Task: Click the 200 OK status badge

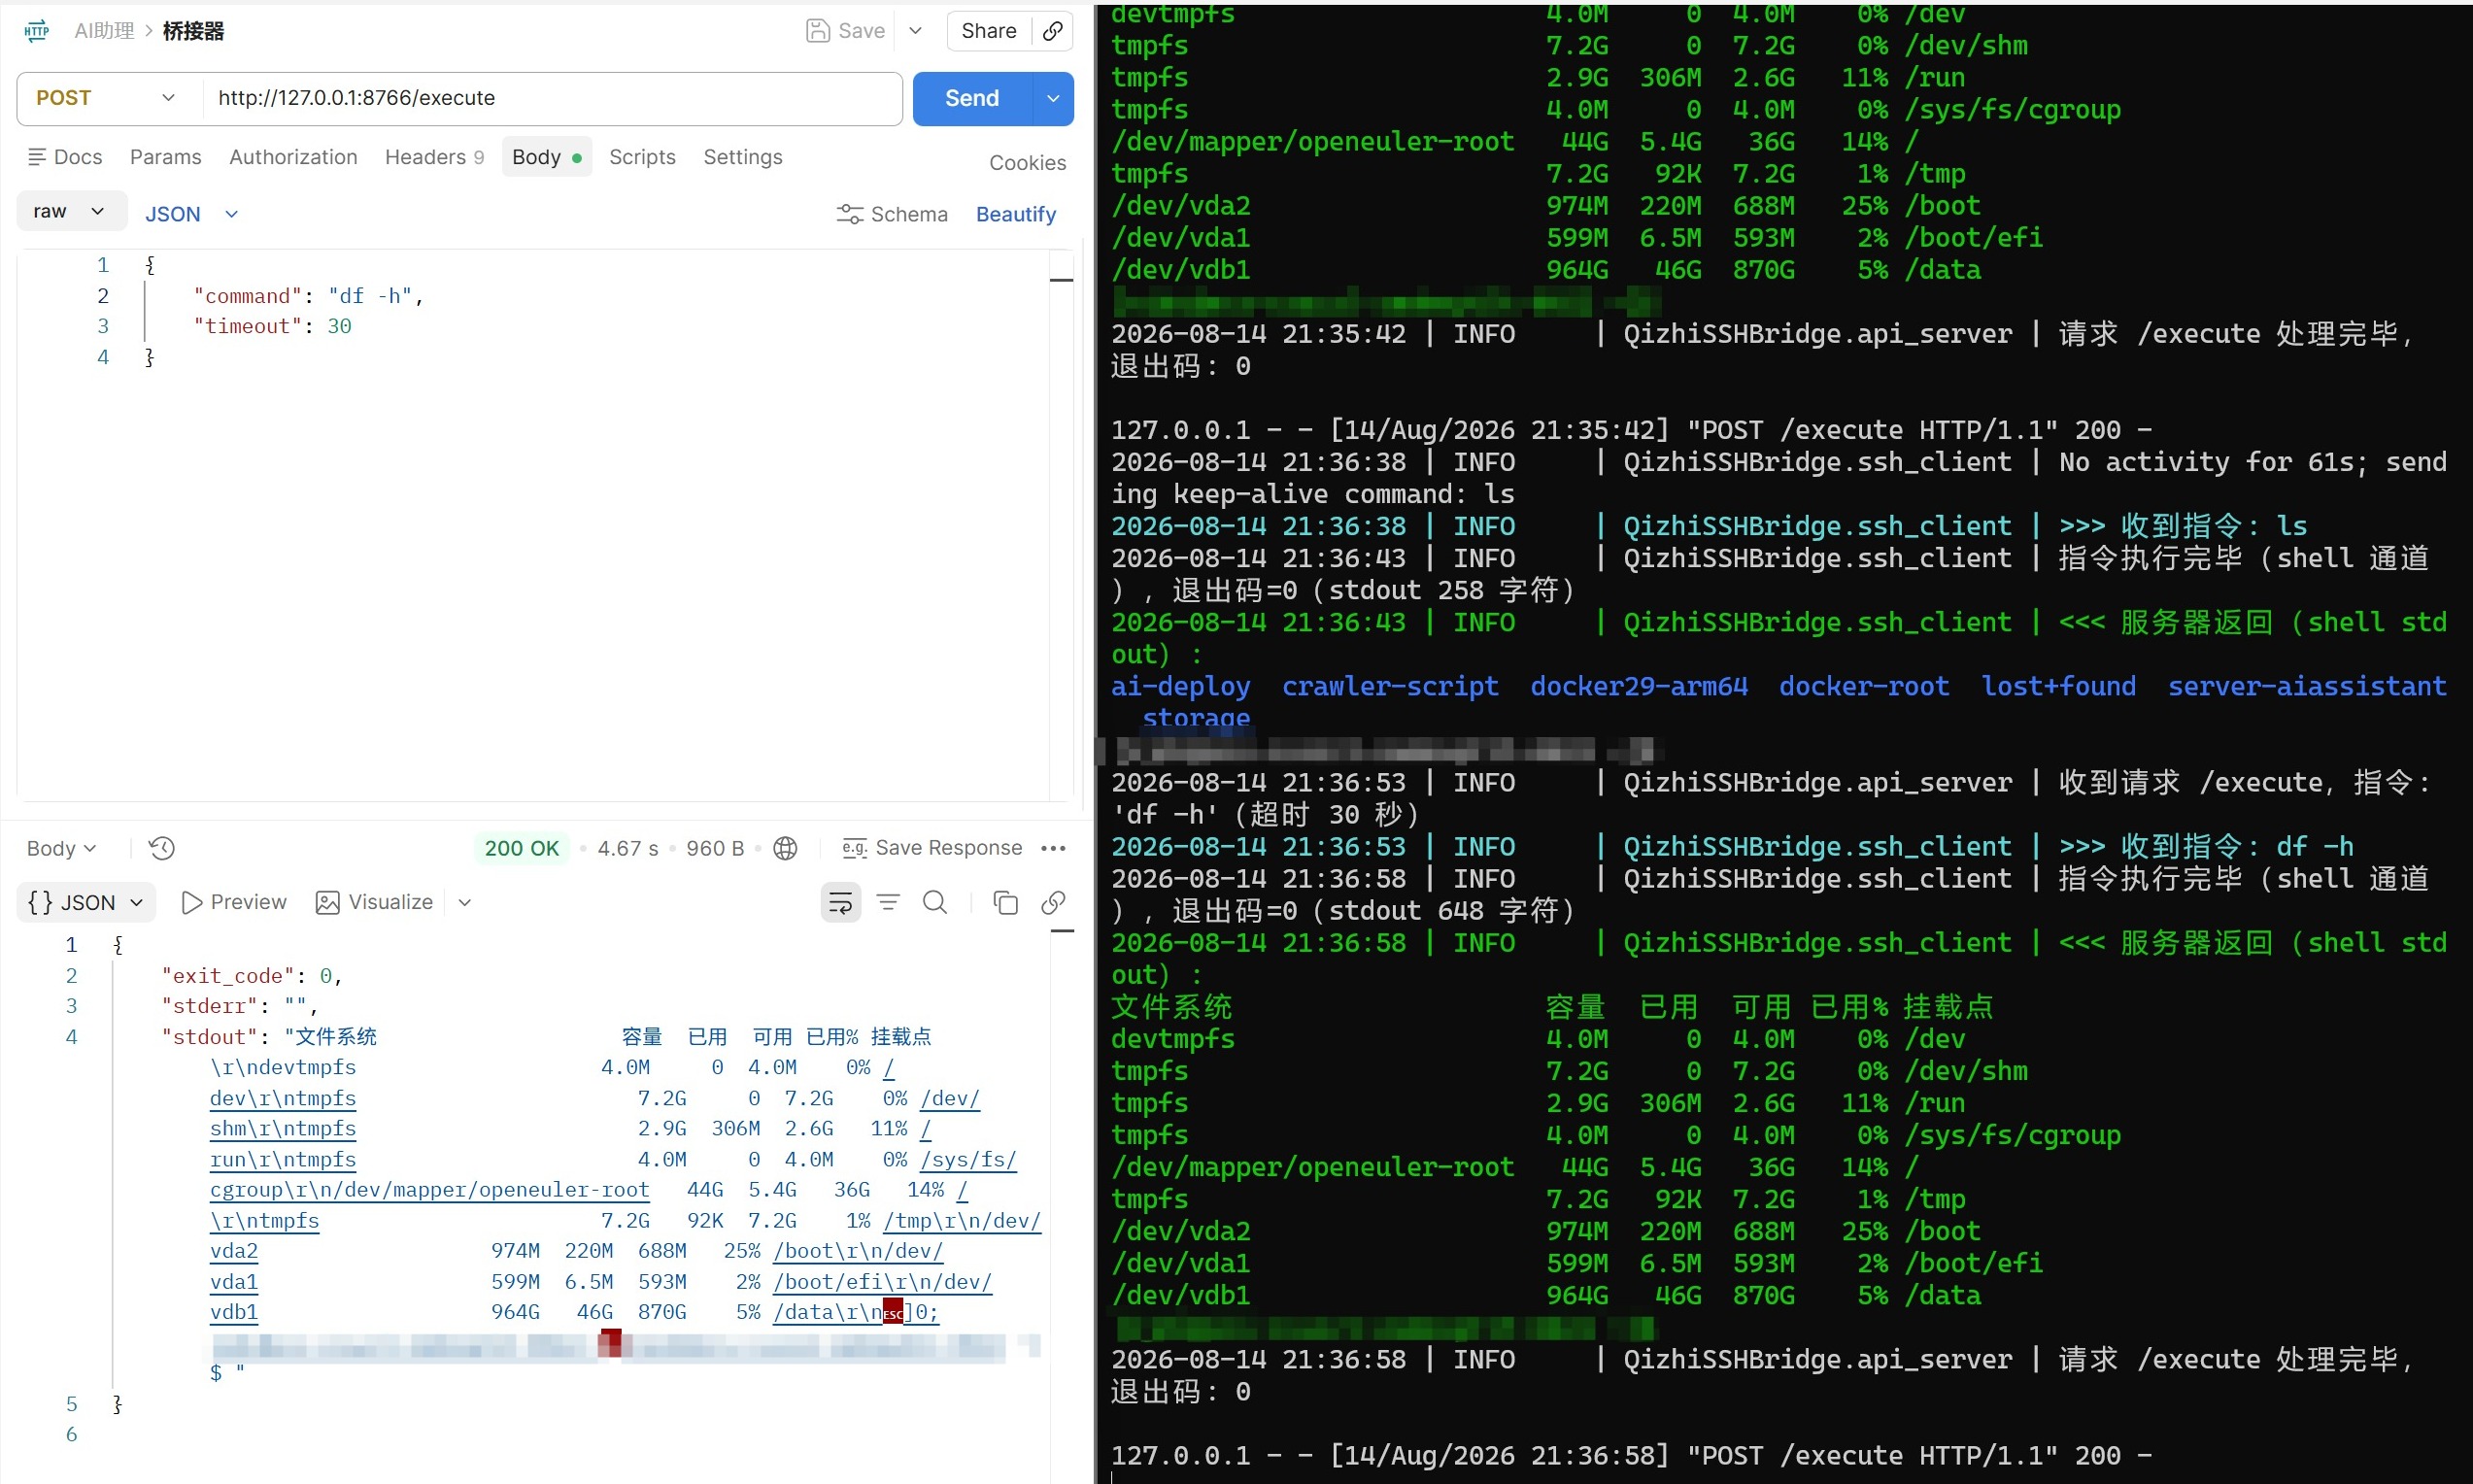Action: pos(522,848)
